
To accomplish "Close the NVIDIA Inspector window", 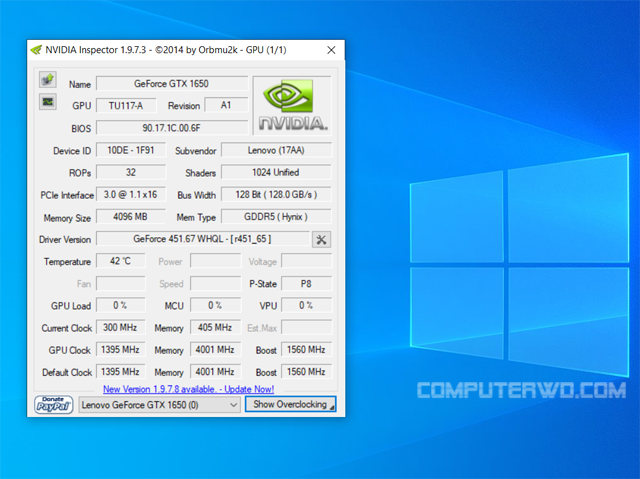I will pos(331,50).
